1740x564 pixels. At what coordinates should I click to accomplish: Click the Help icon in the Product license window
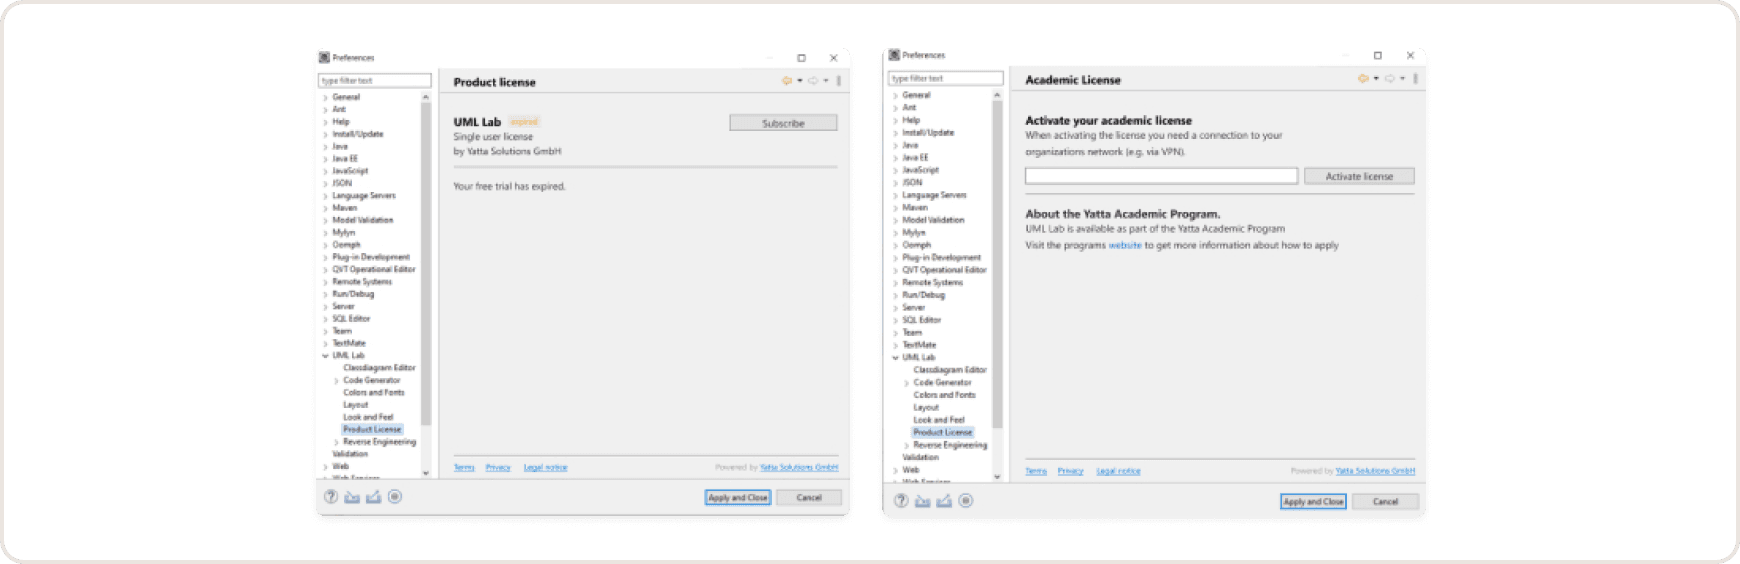331,497
